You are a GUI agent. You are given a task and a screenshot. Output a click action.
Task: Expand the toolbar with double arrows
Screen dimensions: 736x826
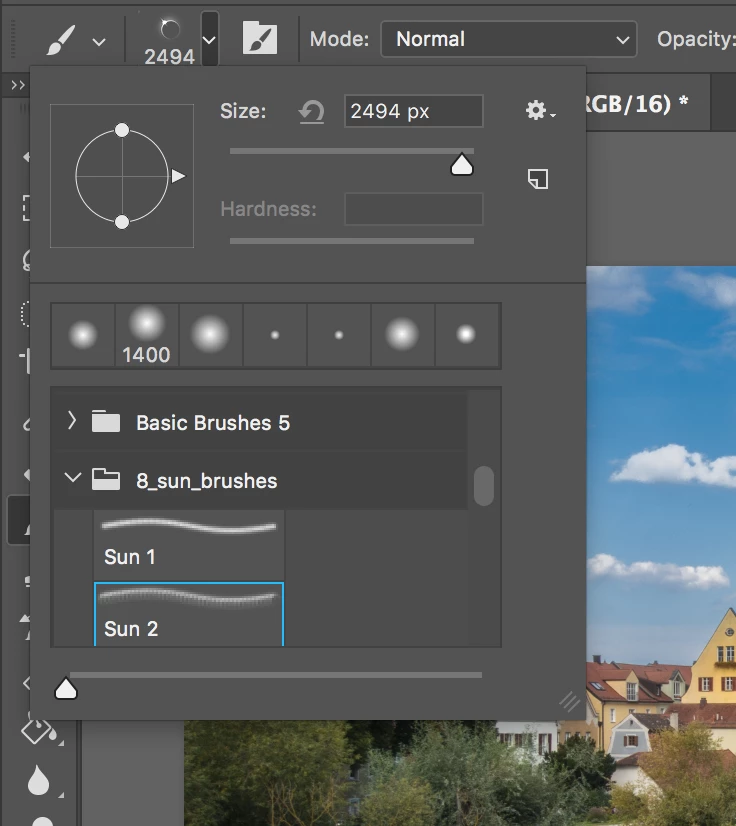pyautogui.click(x=18, y=85)
